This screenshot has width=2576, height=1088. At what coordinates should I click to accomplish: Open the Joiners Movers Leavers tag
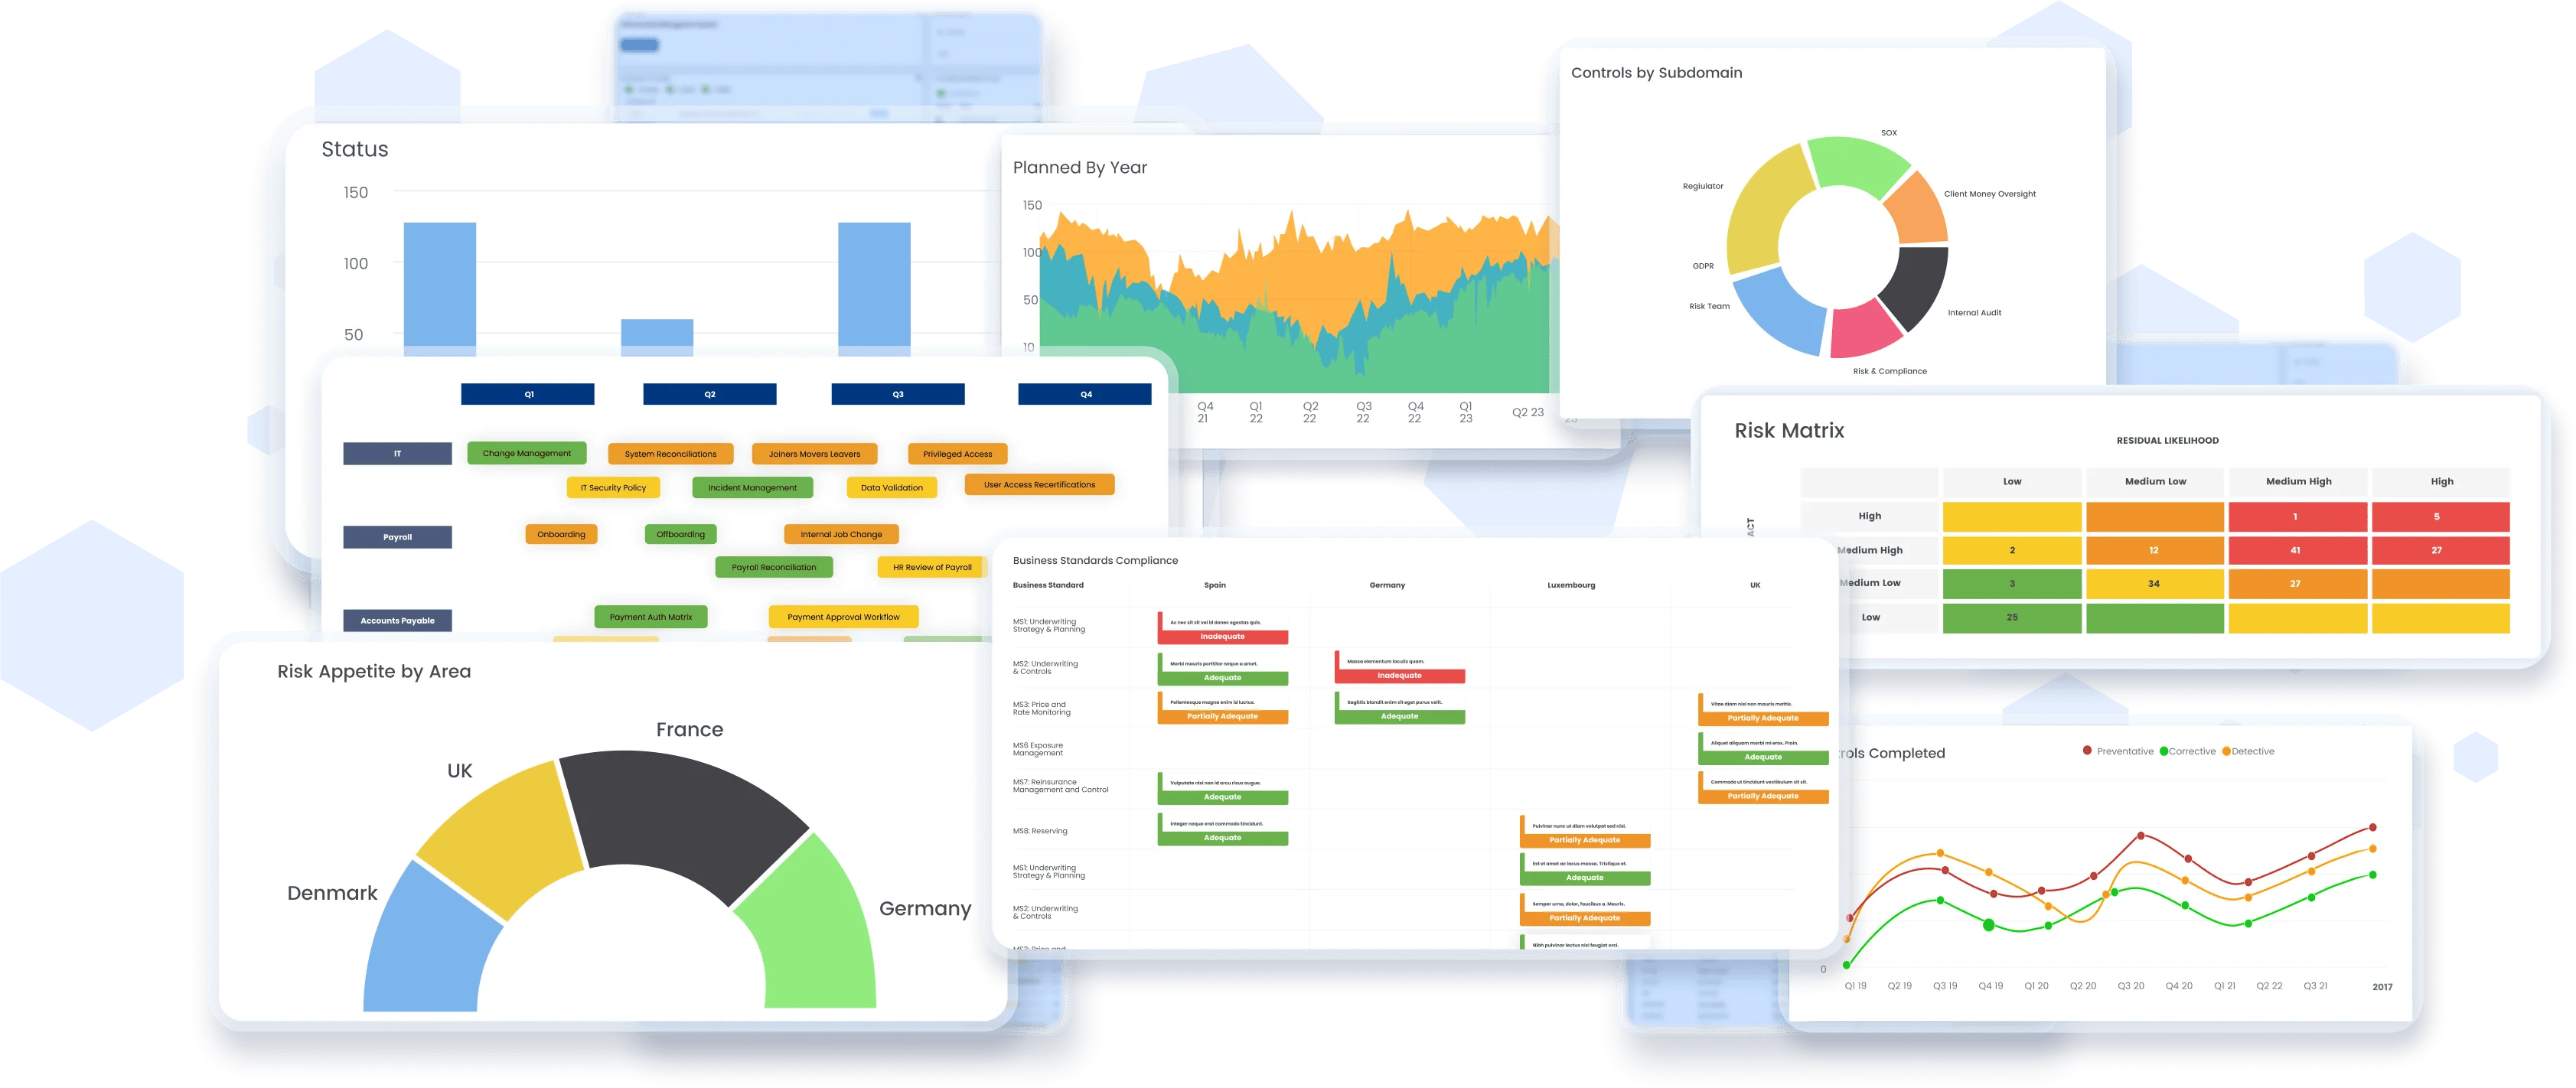click(814, 454)
